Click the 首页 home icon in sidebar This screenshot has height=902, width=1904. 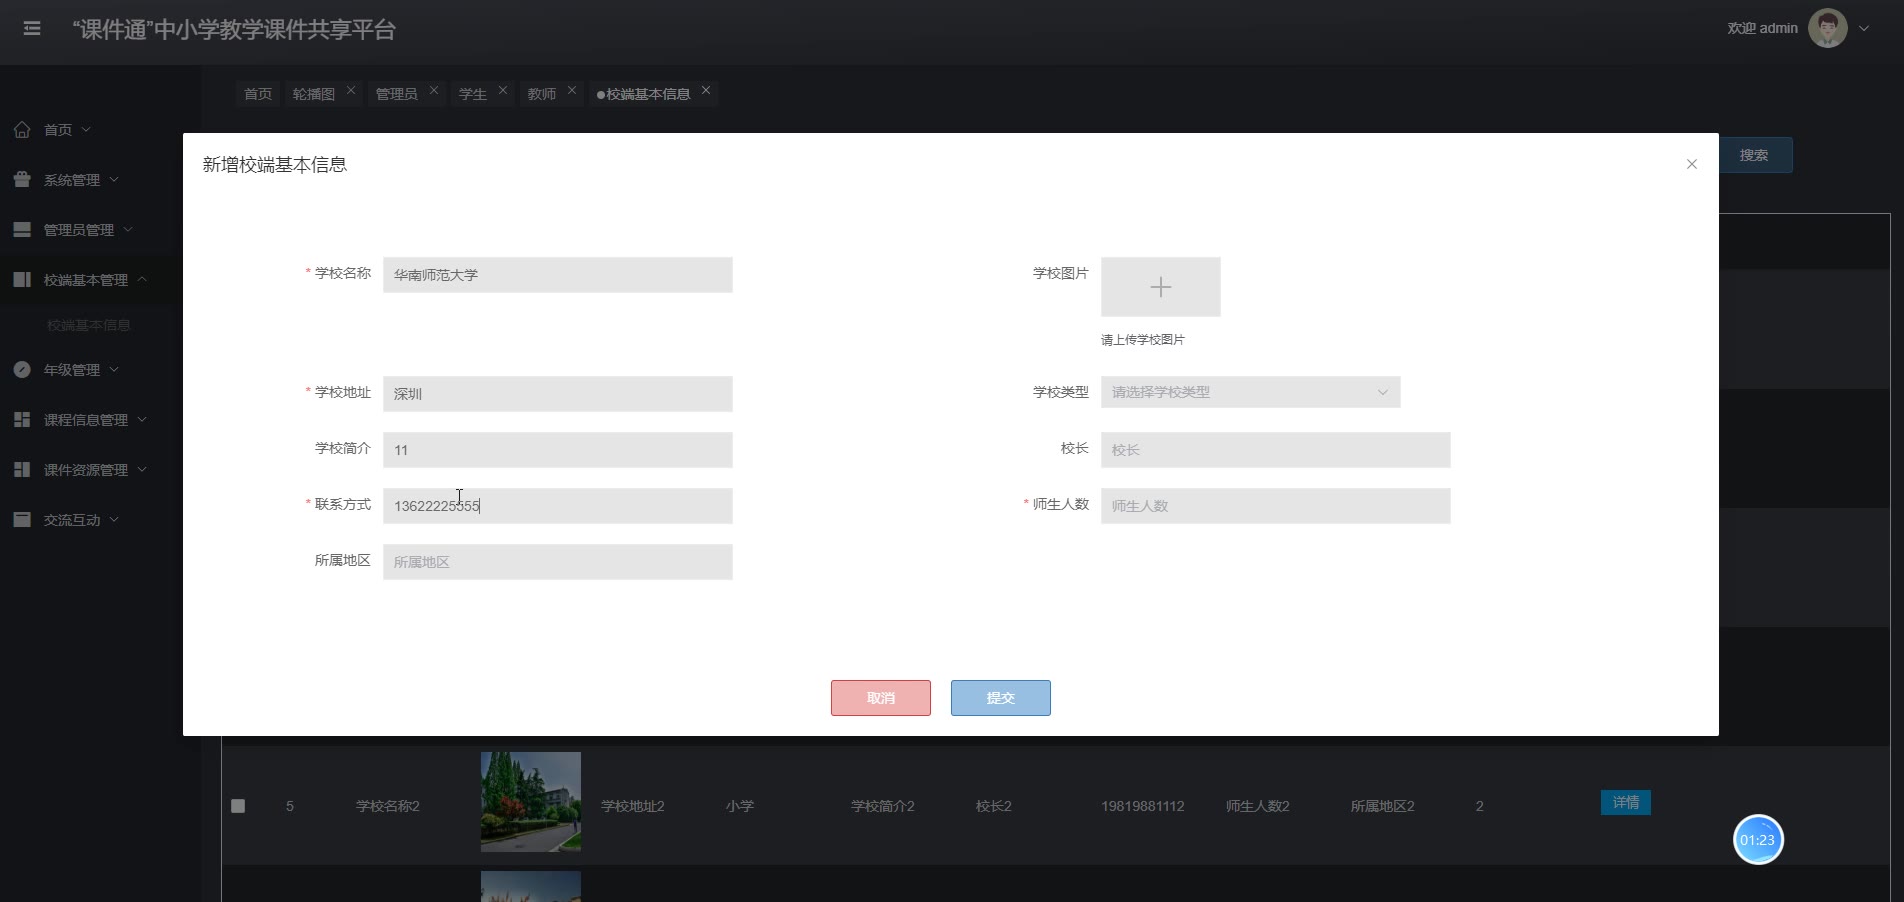22,129
